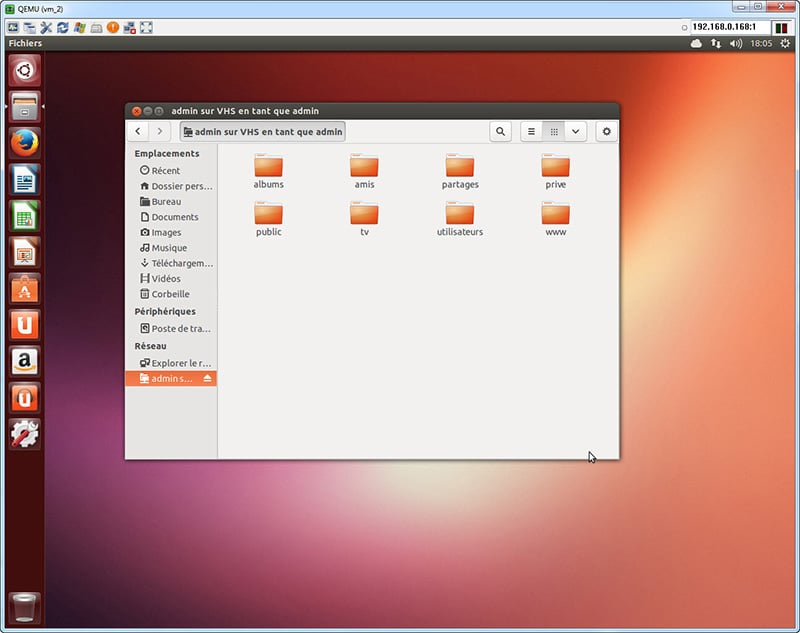Select Récent in the sidebar
The width and height of the screenshot is (800, 633).
171,170
